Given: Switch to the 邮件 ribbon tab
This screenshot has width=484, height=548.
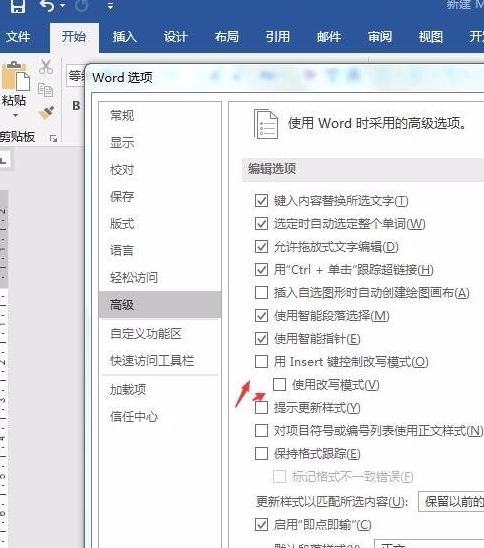Looking at the screenshot, I should (x=329, y=37).
